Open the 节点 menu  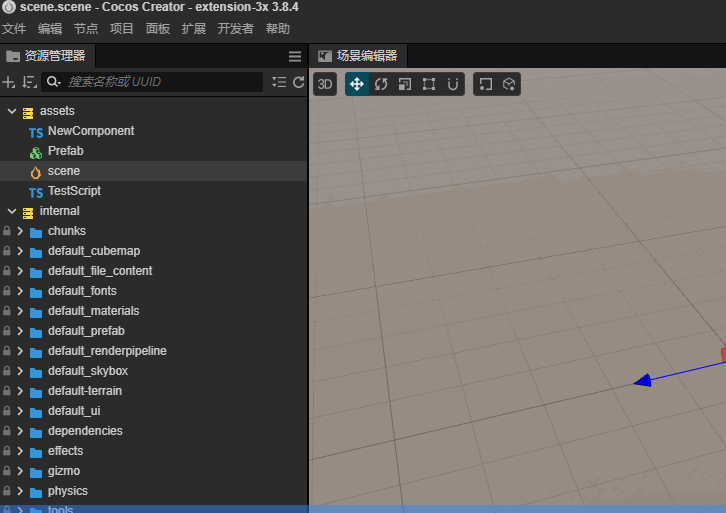(x=86, y=29)
